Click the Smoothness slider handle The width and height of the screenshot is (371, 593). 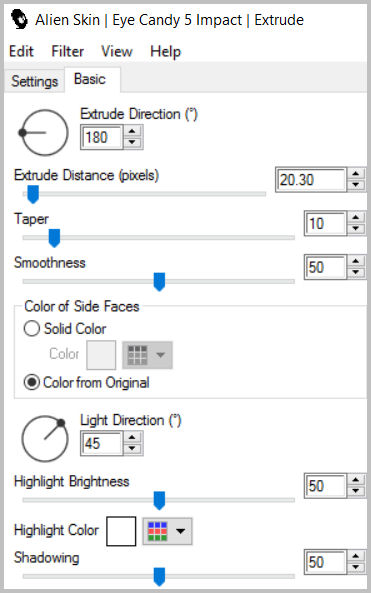coord(159,282)
